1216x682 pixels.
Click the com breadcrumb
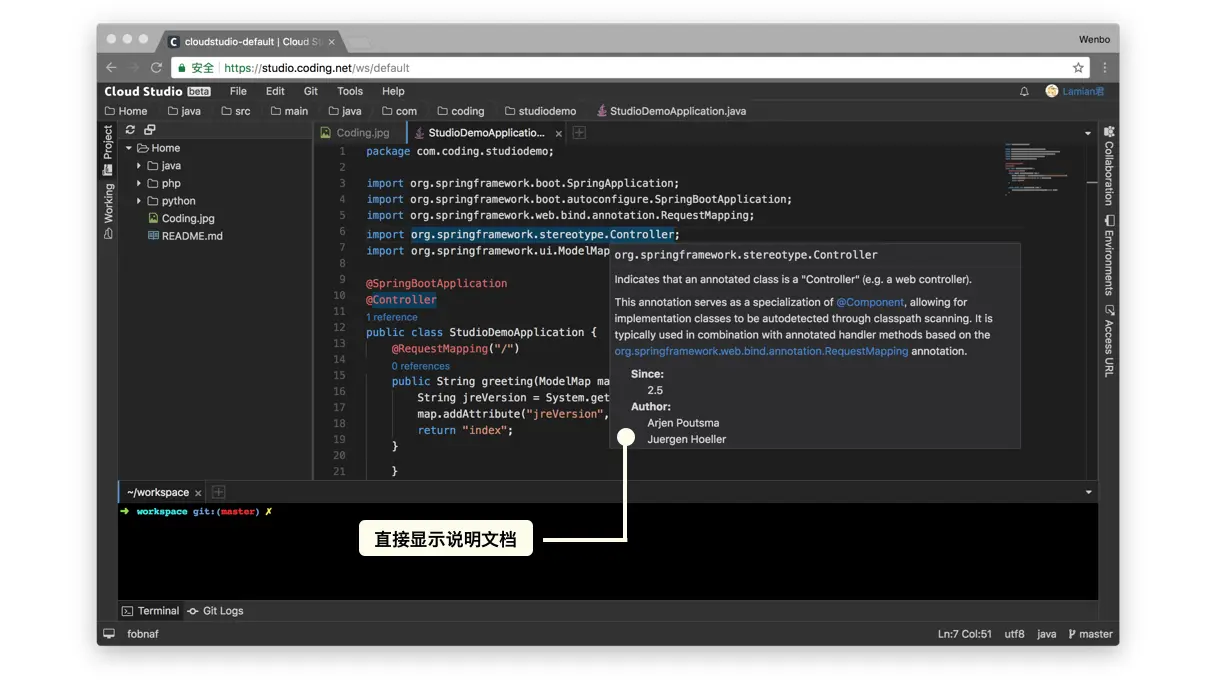(x=399, y=111)
